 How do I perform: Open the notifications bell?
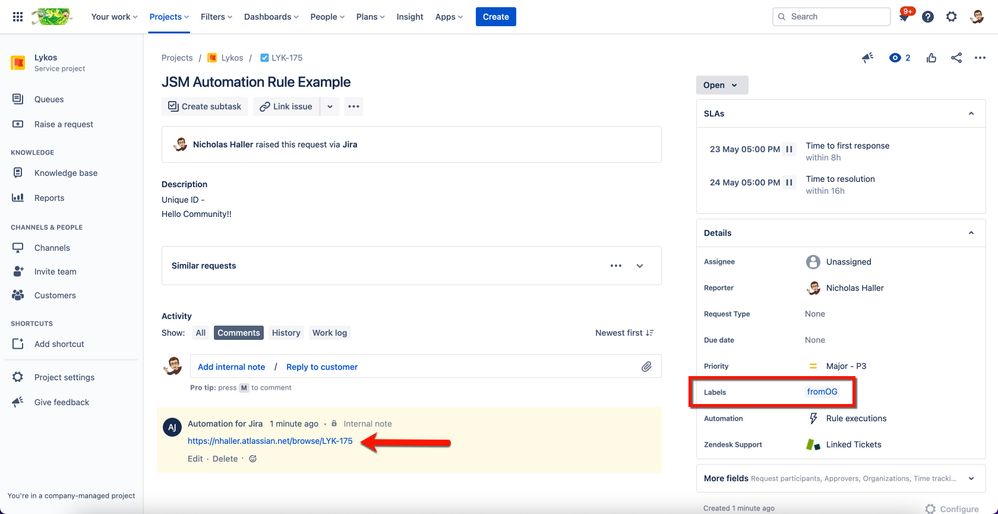(x=904, y=17)
